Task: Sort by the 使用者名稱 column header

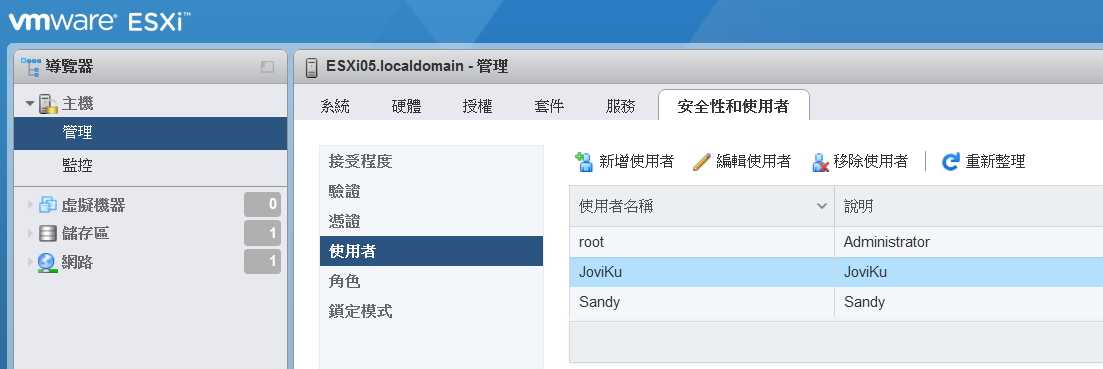Action: [x=701, y=206]
